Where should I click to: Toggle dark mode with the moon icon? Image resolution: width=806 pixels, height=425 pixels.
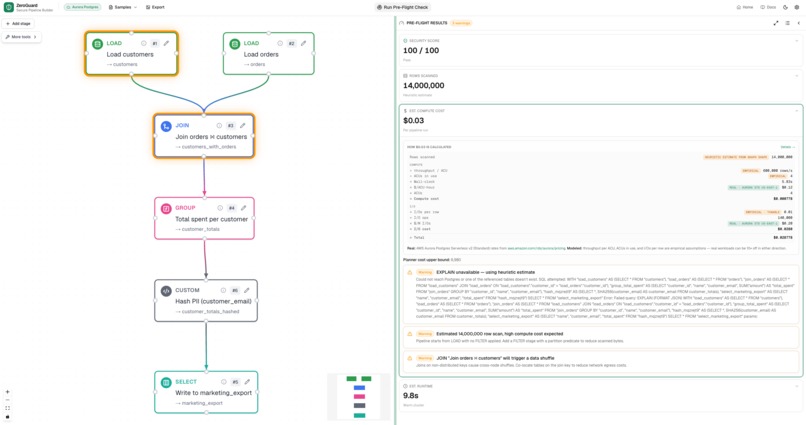click(x=785, y=7)
